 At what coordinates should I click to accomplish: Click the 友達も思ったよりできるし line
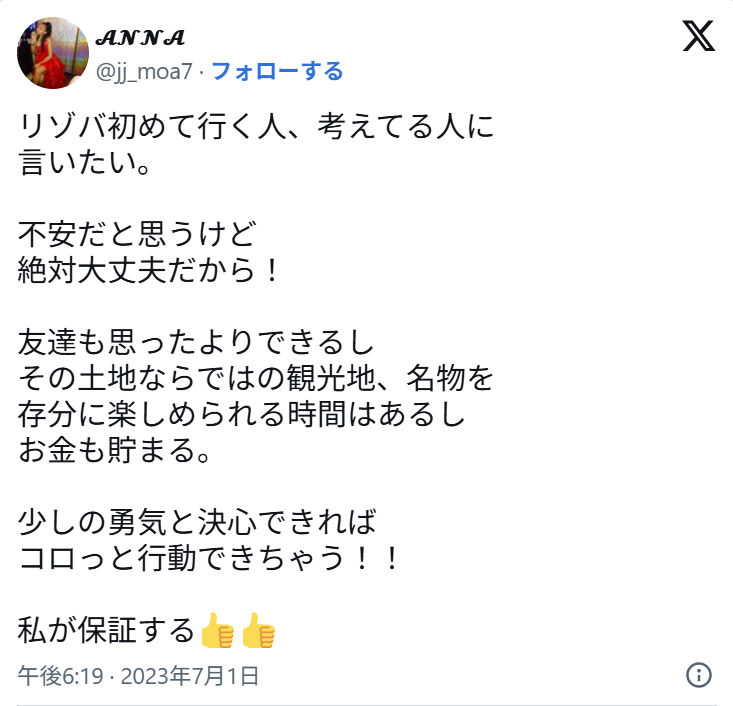pos(196,344)
